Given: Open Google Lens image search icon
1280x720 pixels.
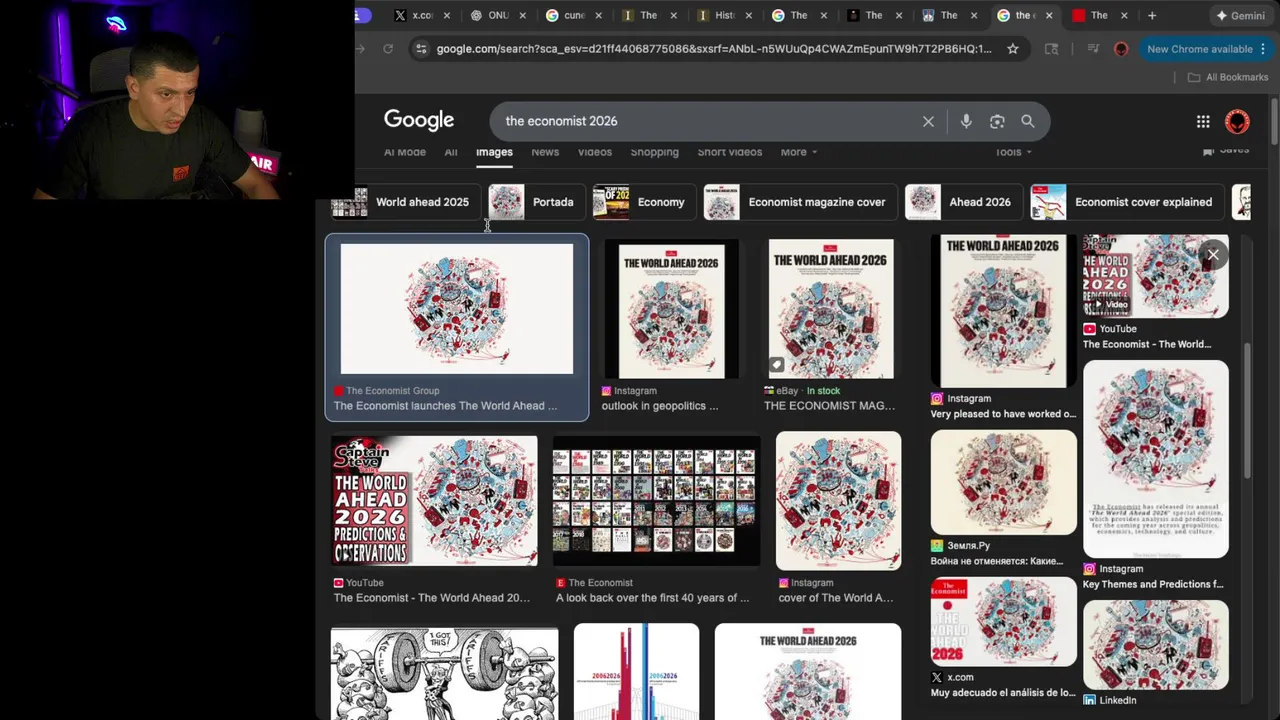Looking at the screenshot, I should pyautogui.click(x=997, y=121).
